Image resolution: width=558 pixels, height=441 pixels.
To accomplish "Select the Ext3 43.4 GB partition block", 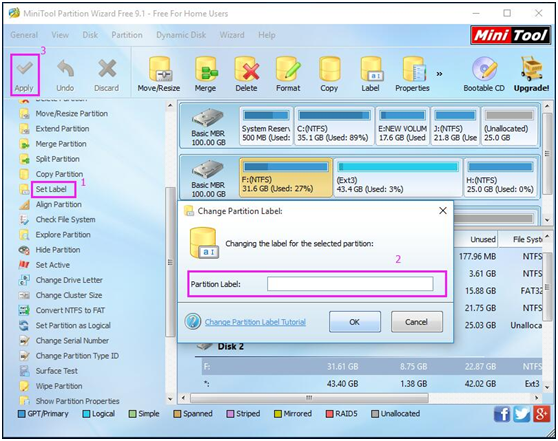I will (398, 177).
